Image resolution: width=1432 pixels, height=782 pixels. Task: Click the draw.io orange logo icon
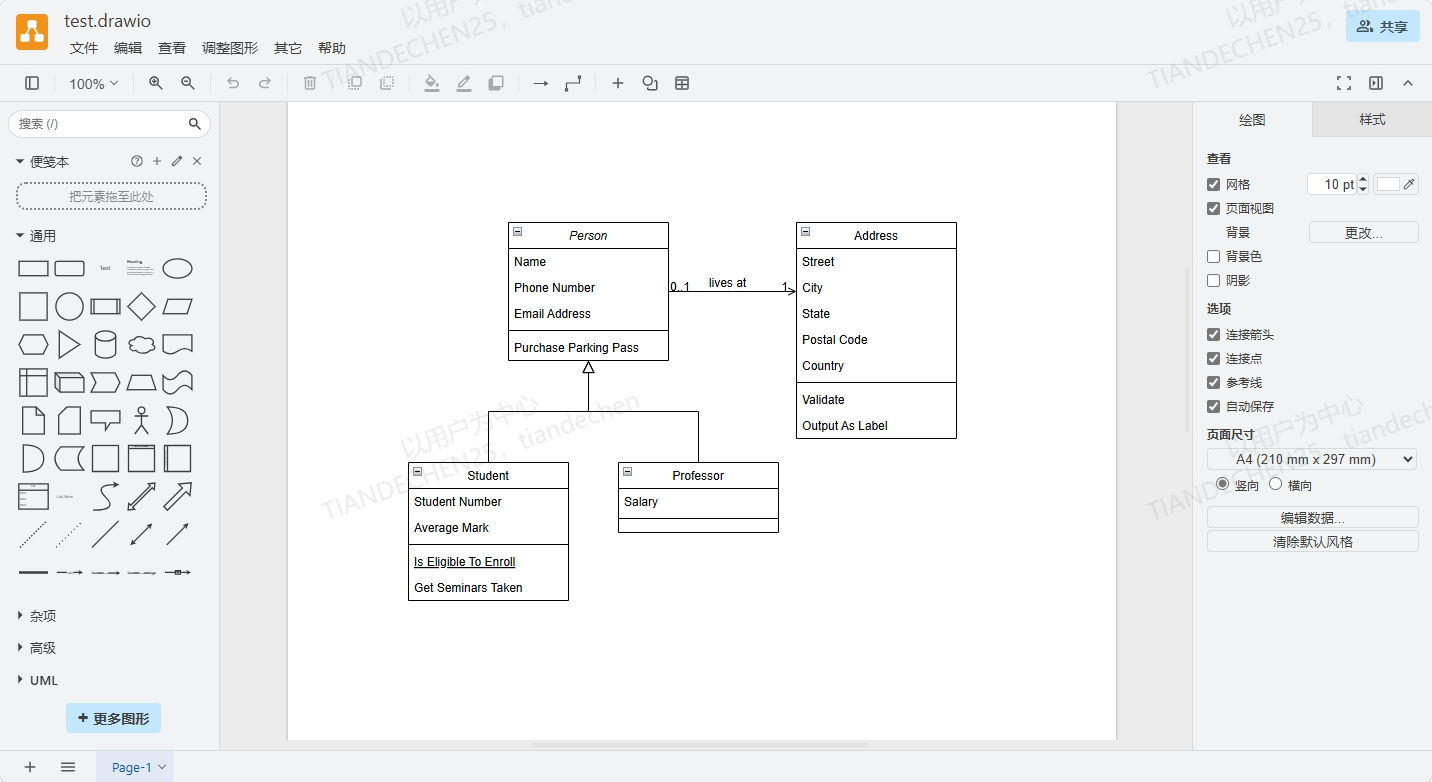[x=32, y=33]
